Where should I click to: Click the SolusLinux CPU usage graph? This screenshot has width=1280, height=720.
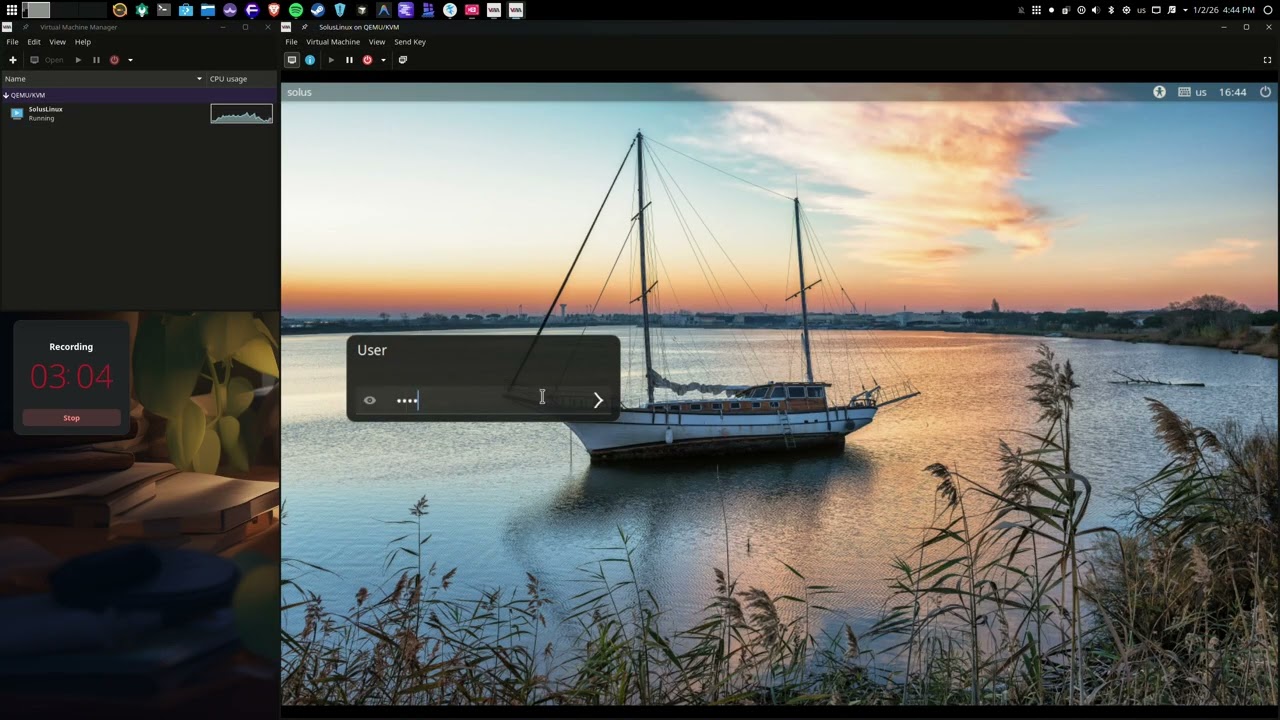(x=241, y=113)
